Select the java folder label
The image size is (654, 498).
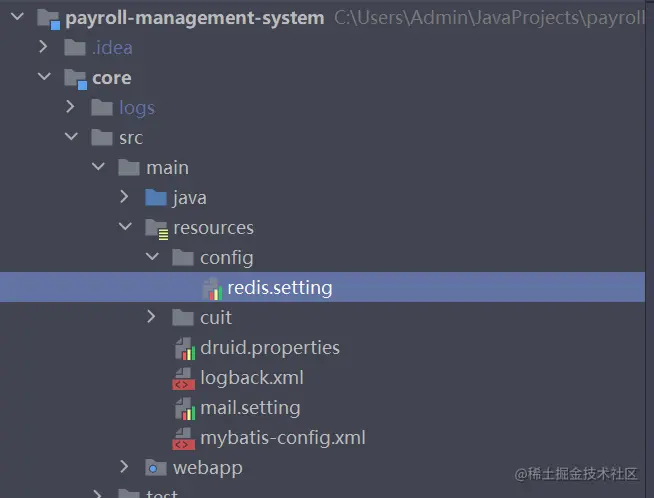pyautogui.click(x=190, y=199)
